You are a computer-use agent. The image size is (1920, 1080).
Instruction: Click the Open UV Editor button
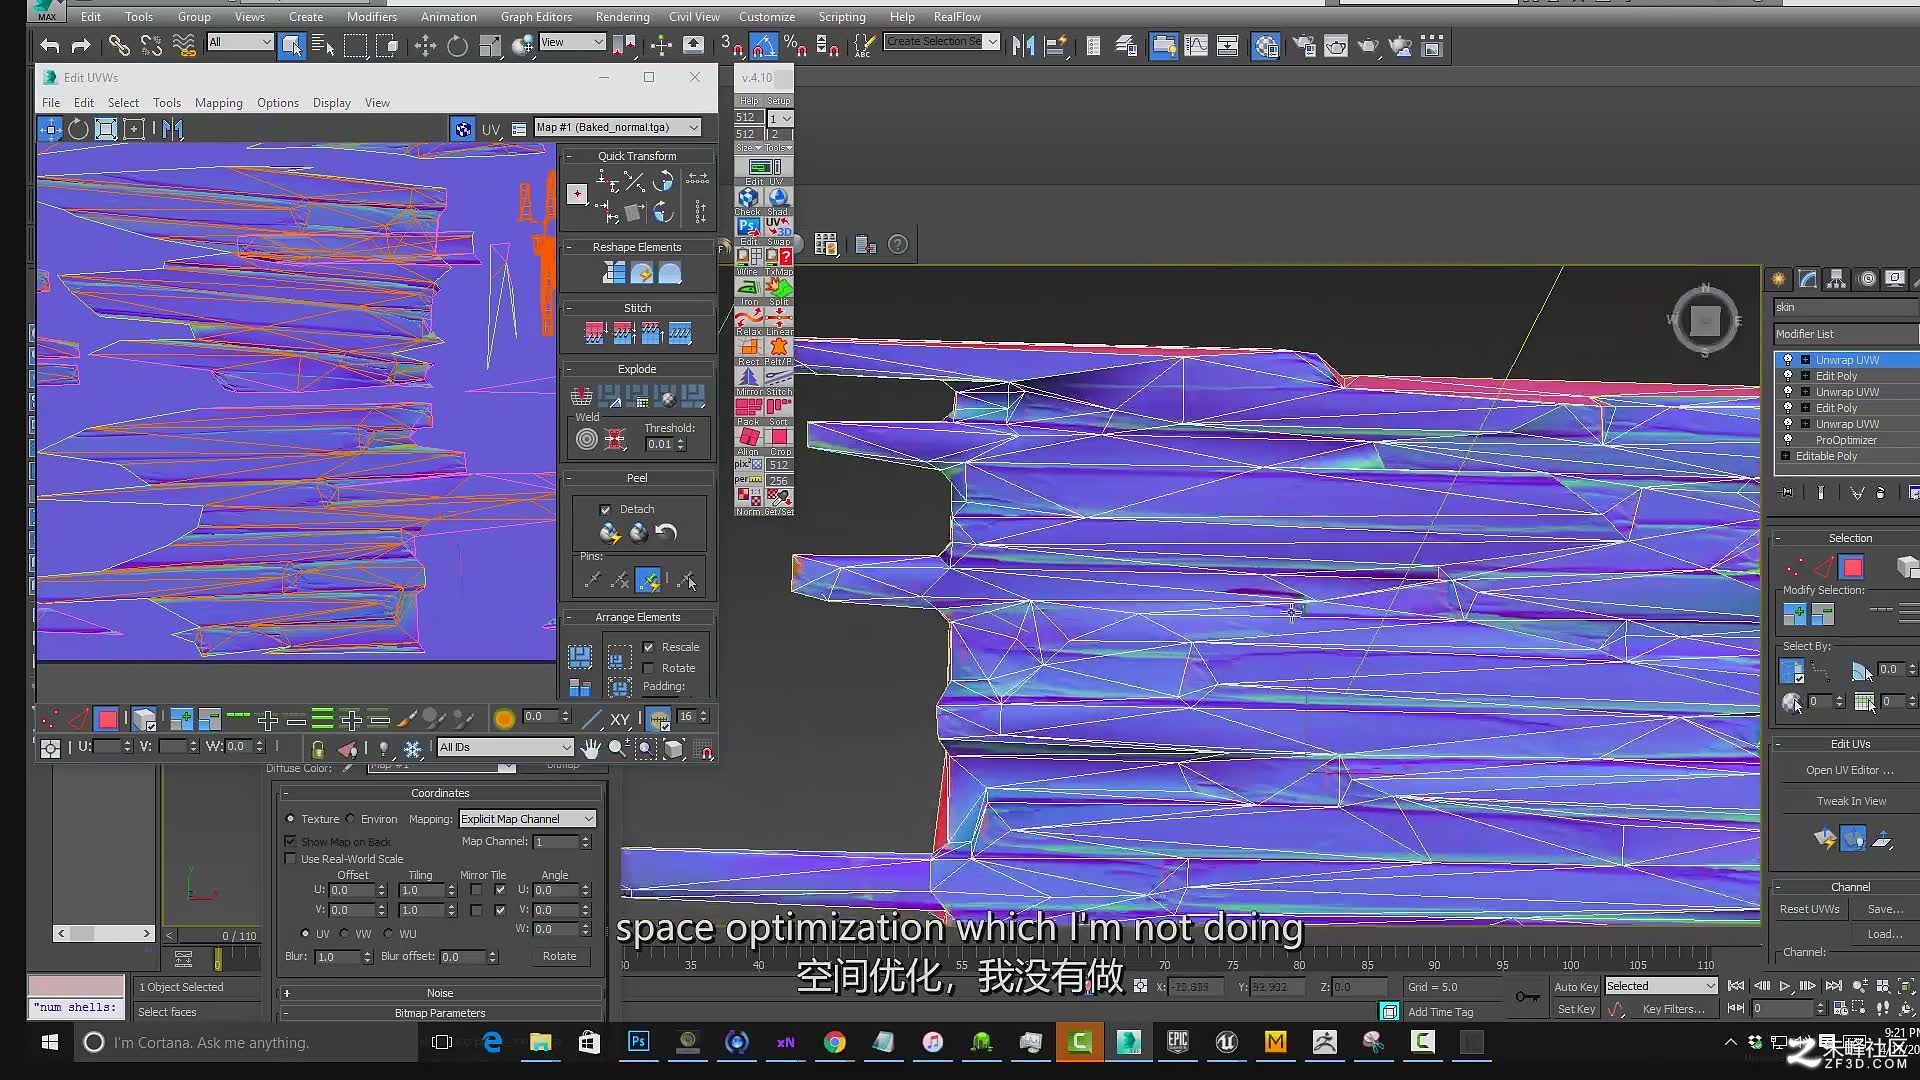point(1849,770)
